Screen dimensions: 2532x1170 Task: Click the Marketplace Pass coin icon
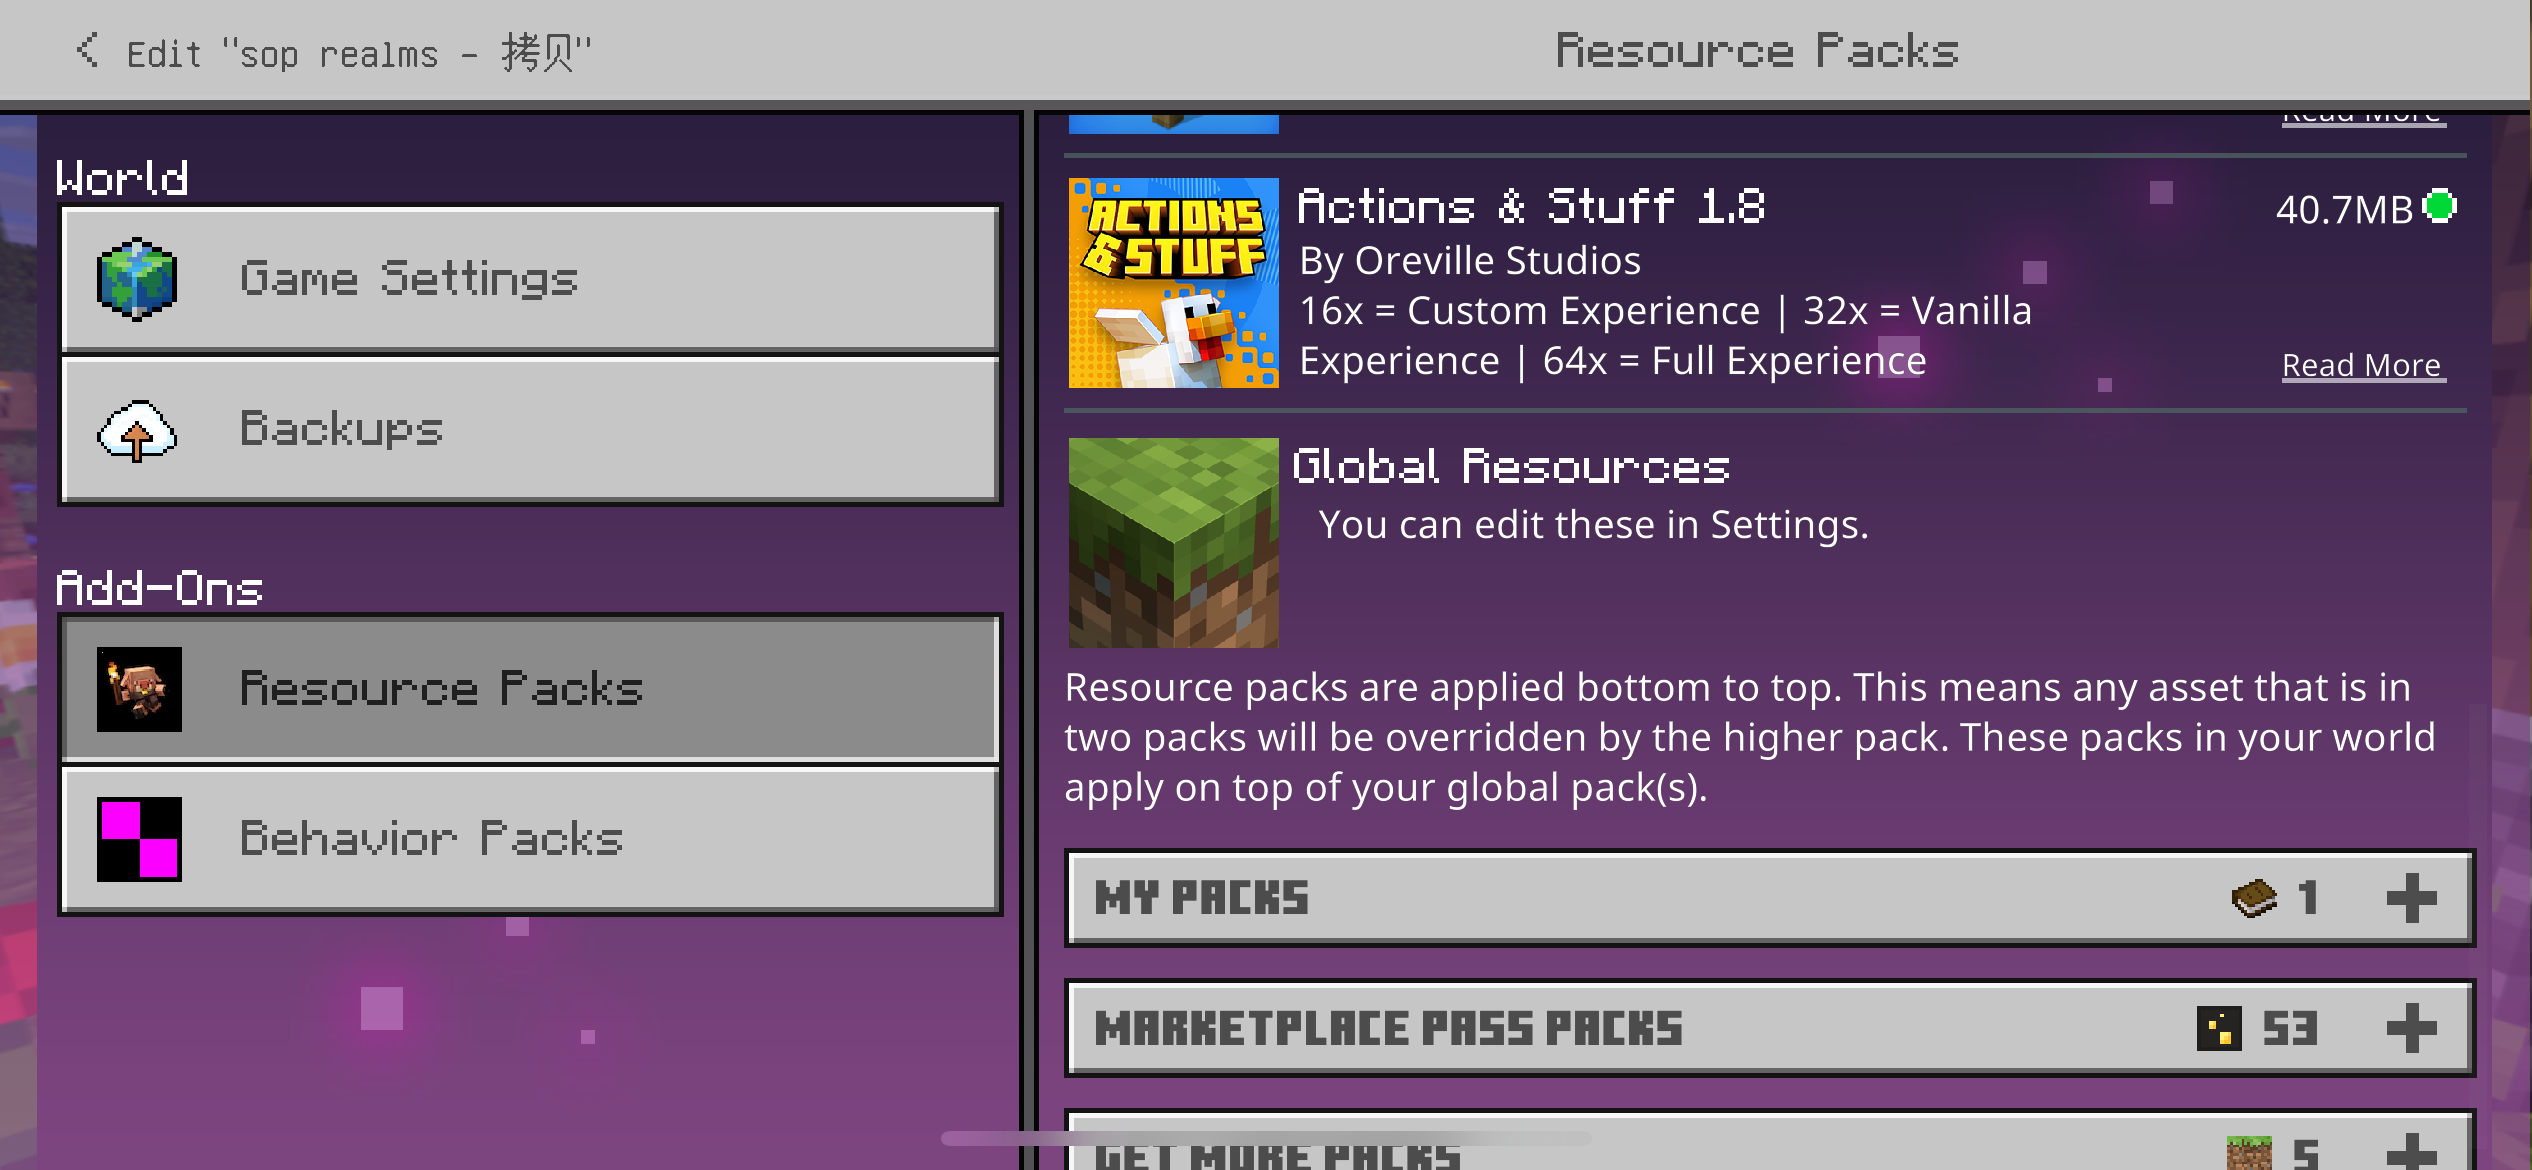(2219, 1028)
